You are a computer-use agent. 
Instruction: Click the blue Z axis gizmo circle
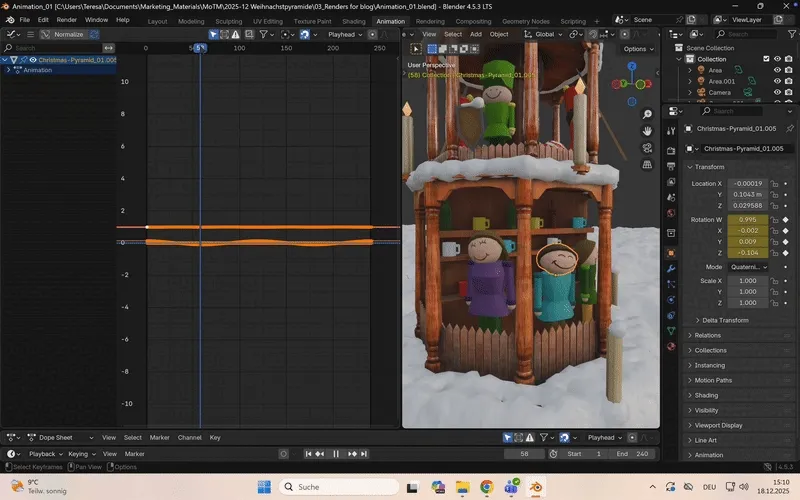click(630, 66)
